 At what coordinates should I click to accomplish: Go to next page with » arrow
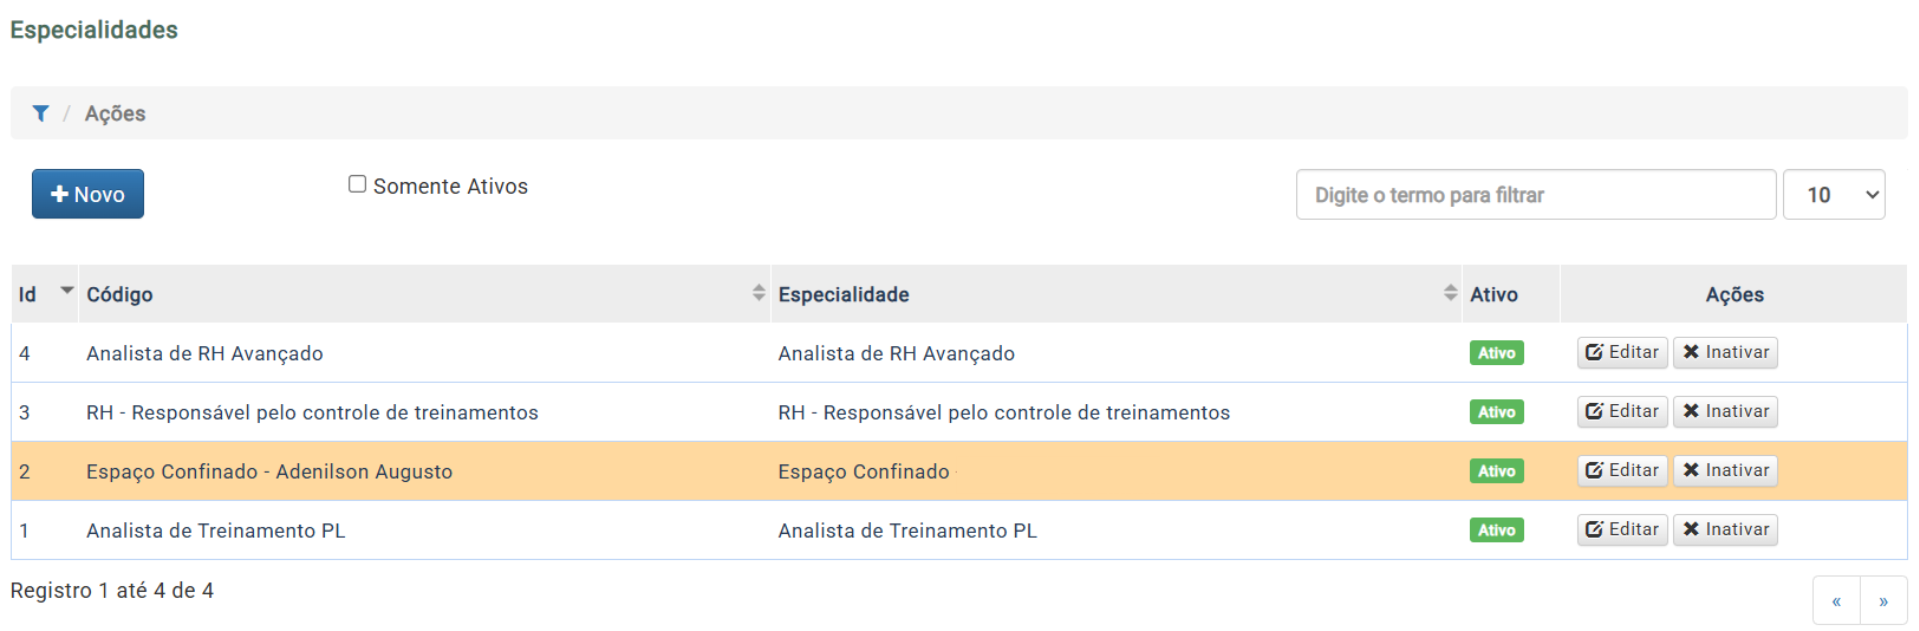[x=1883, y=601]
